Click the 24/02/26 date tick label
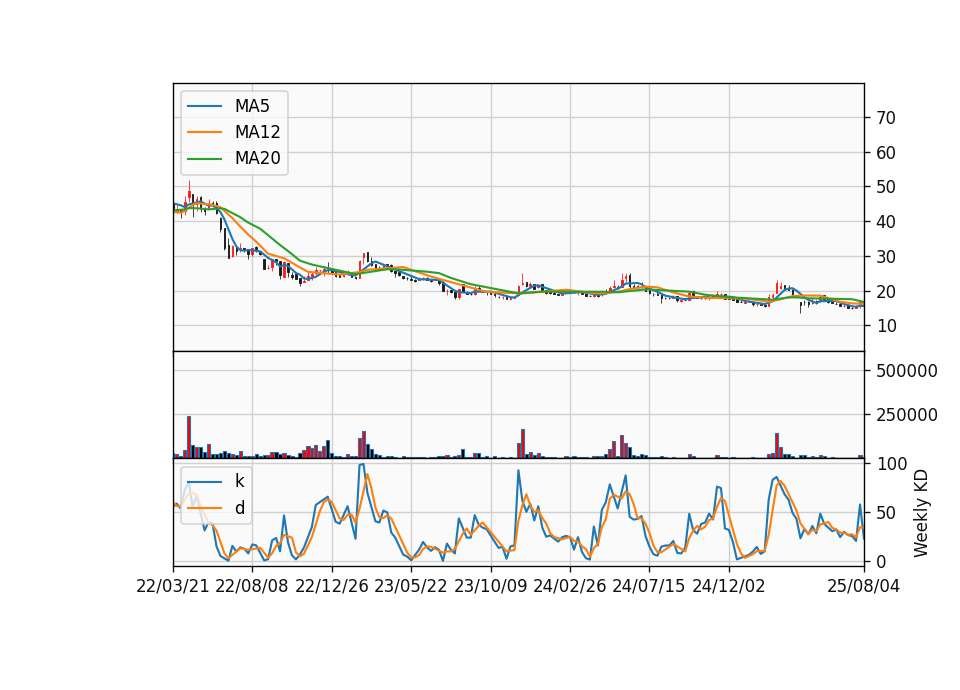This screenshot has height=690, width=960. coord(569,586)
